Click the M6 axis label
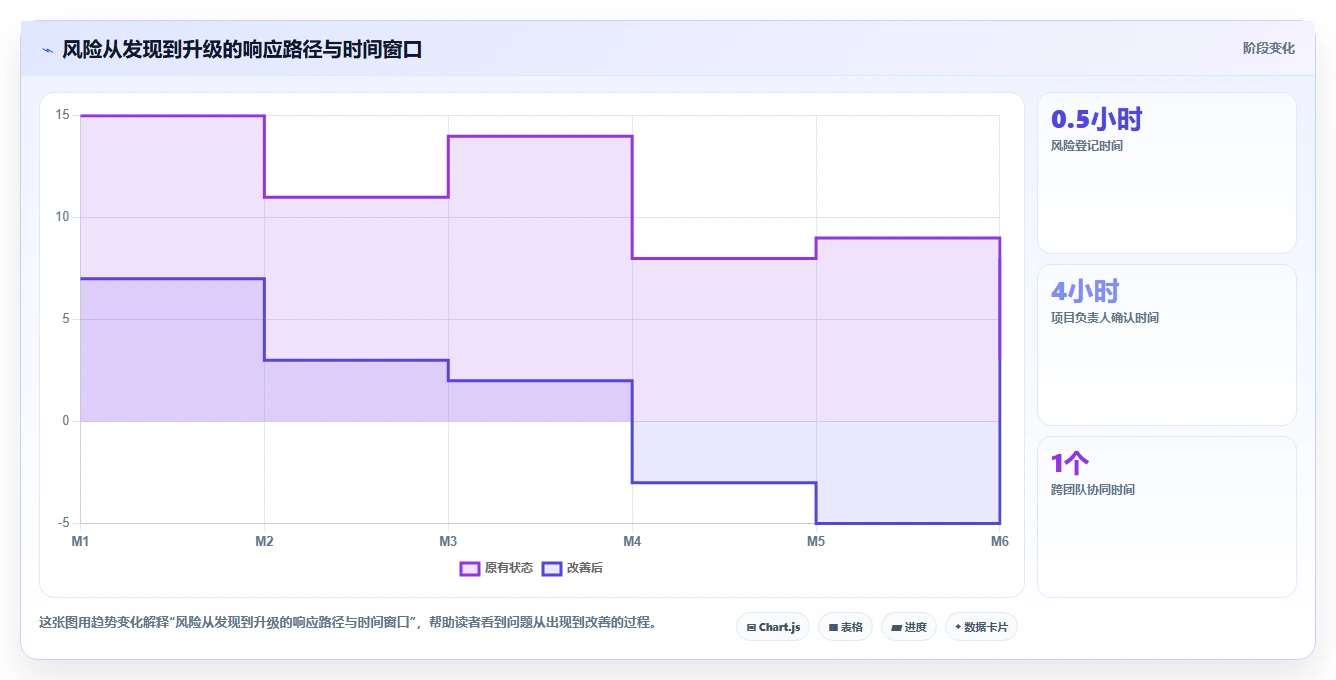 point(1000,541)
